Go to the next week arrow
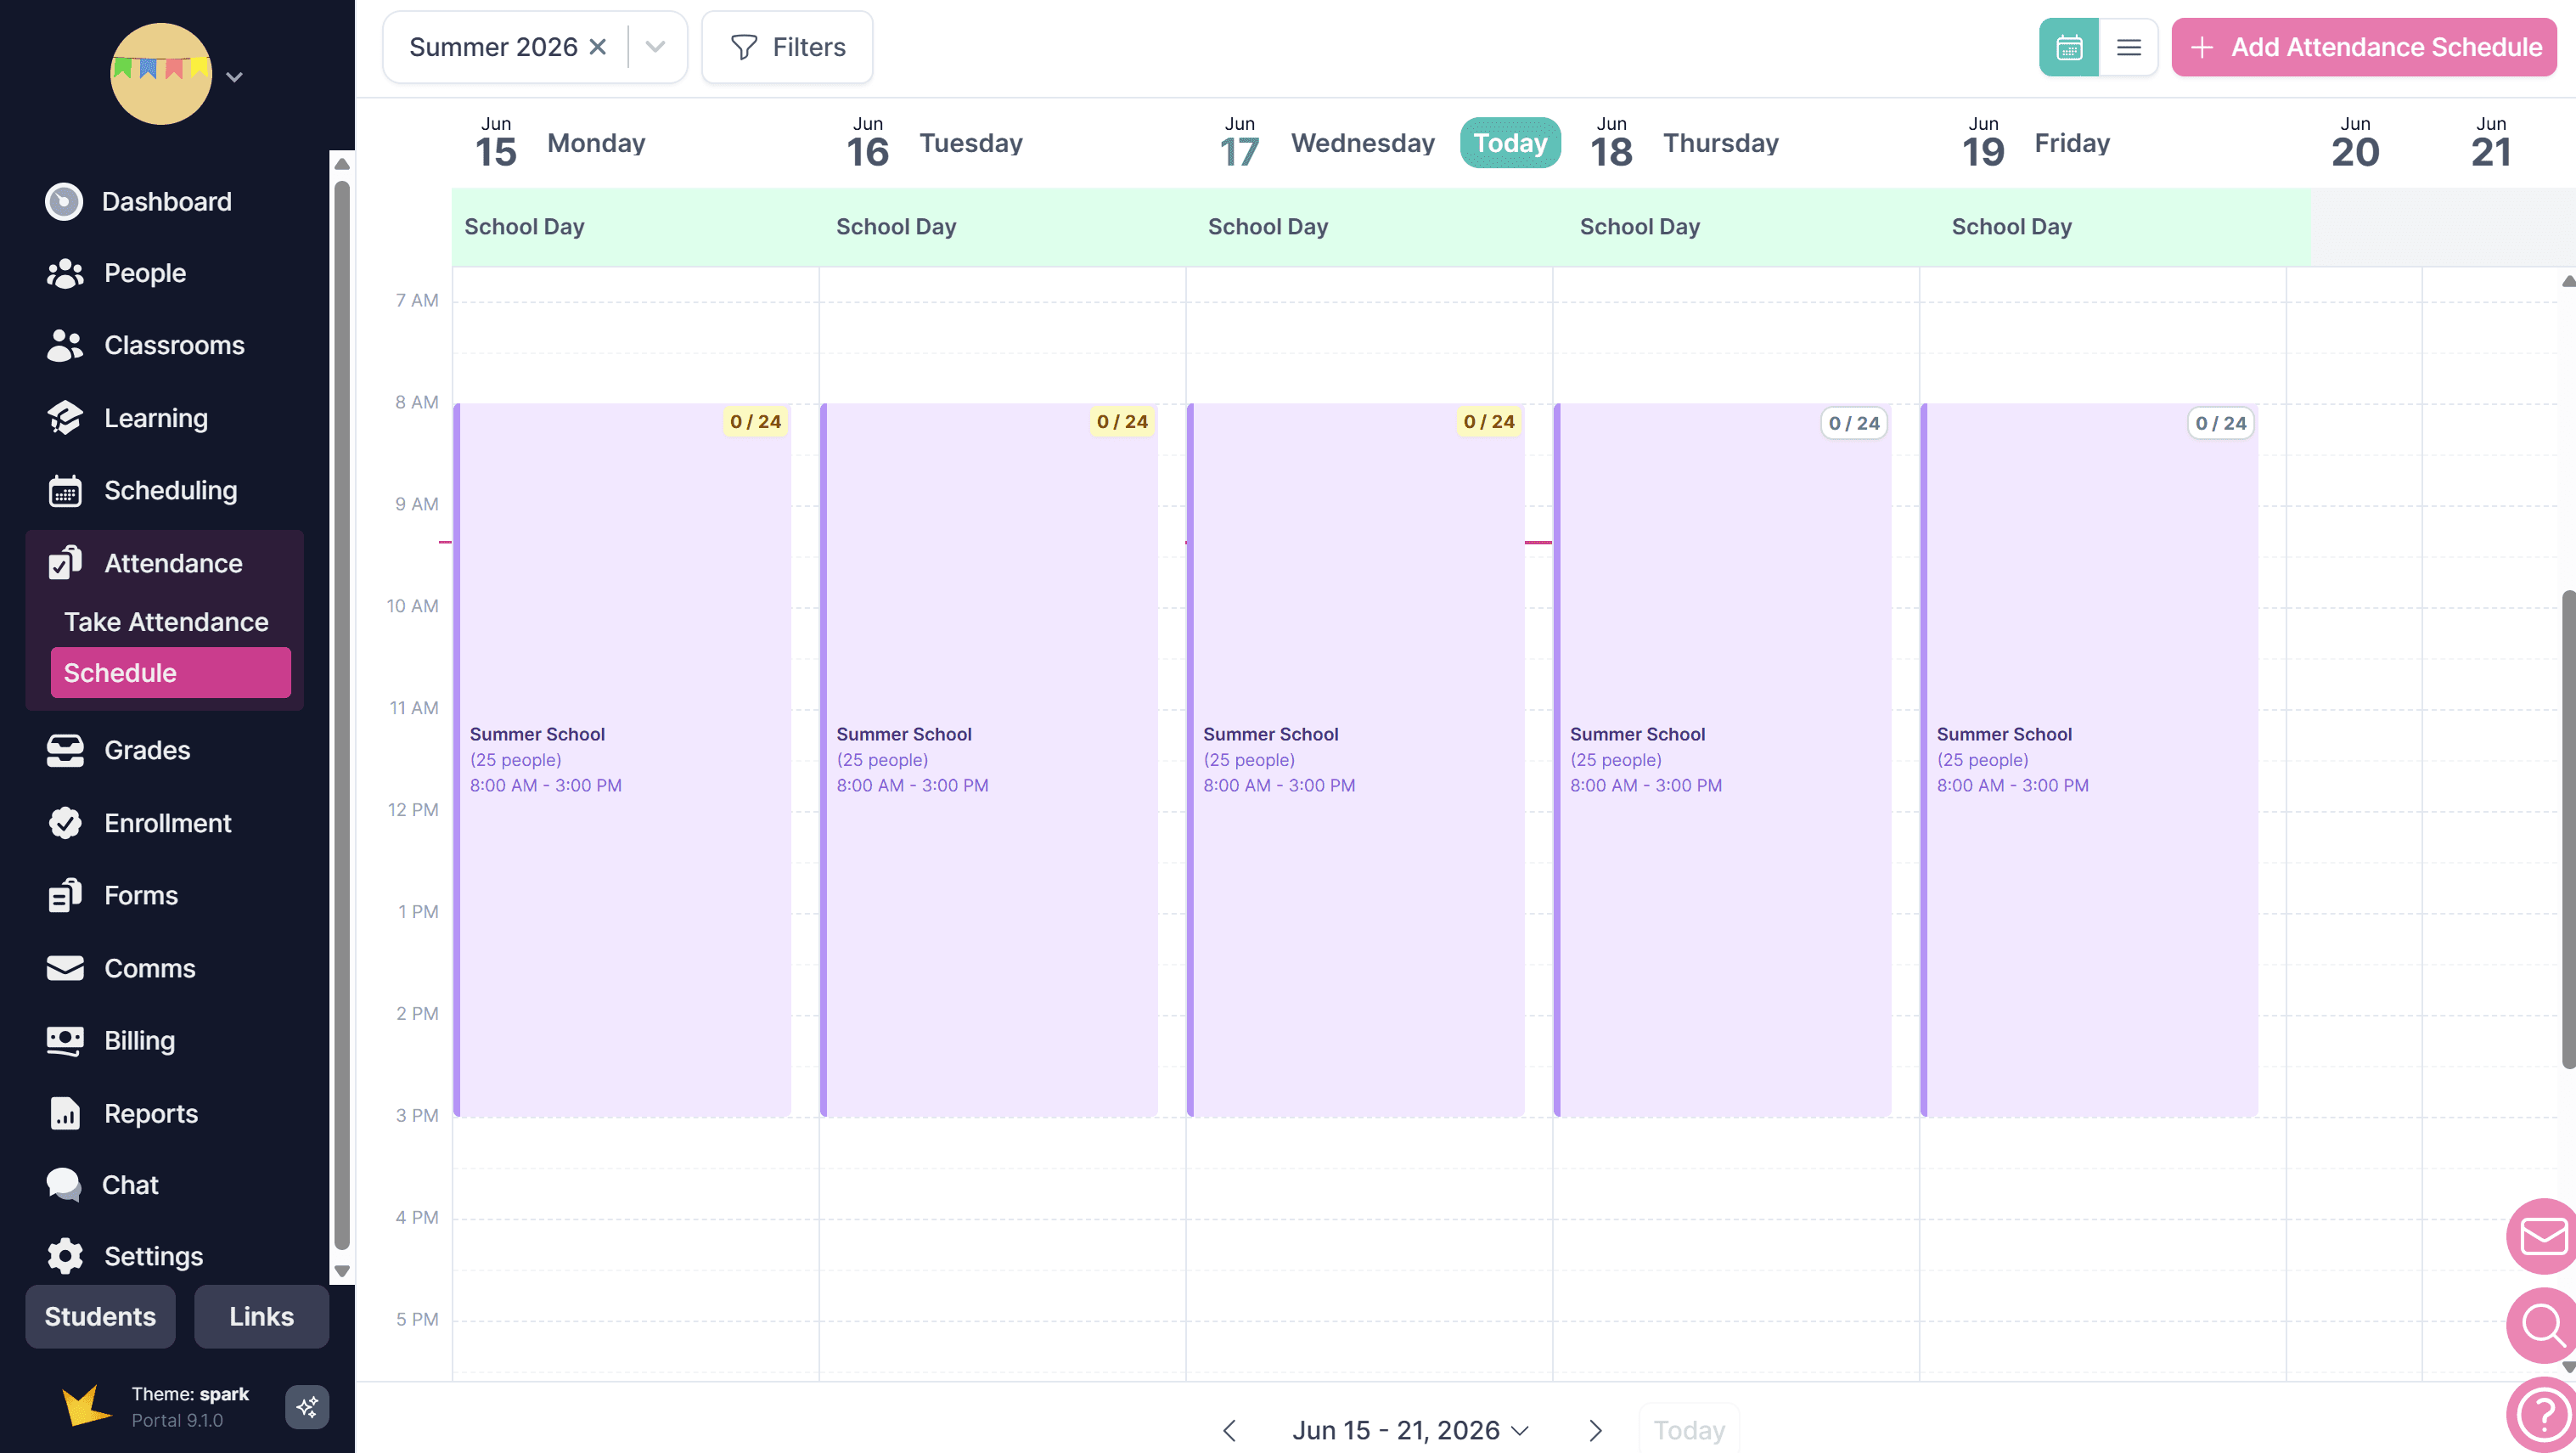The height and width of the screenshot is (1453, 2576). pos(1595,1431)
